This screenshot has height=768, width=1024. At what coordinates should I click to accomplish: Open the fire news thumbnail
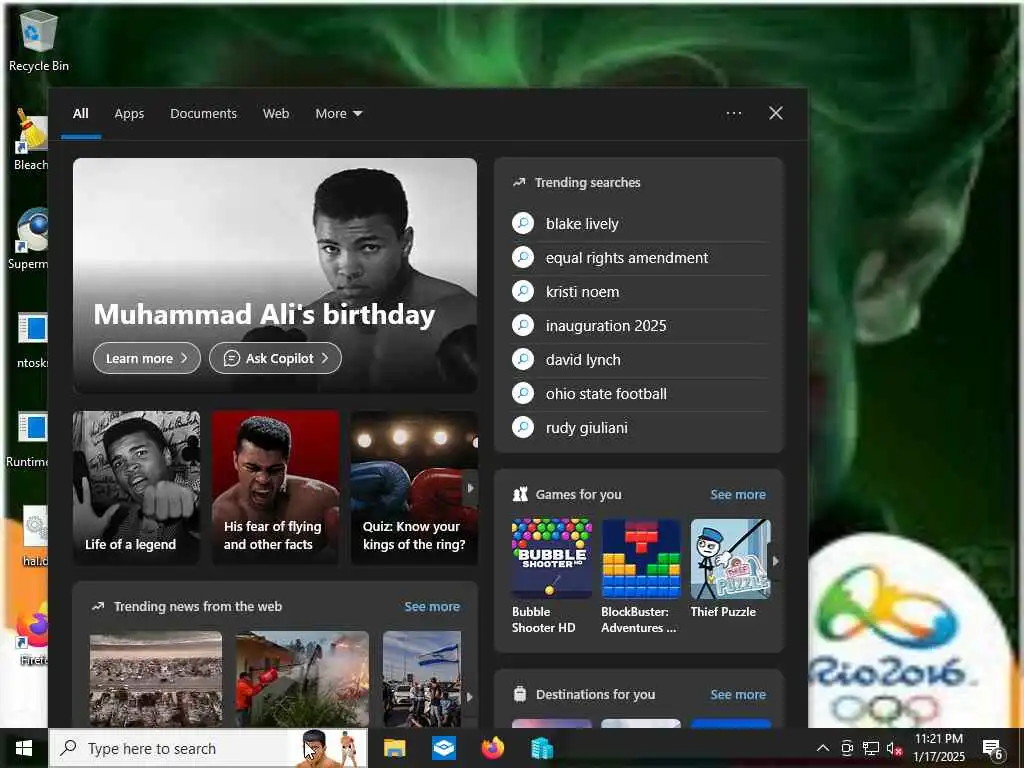tap(302, 679)
